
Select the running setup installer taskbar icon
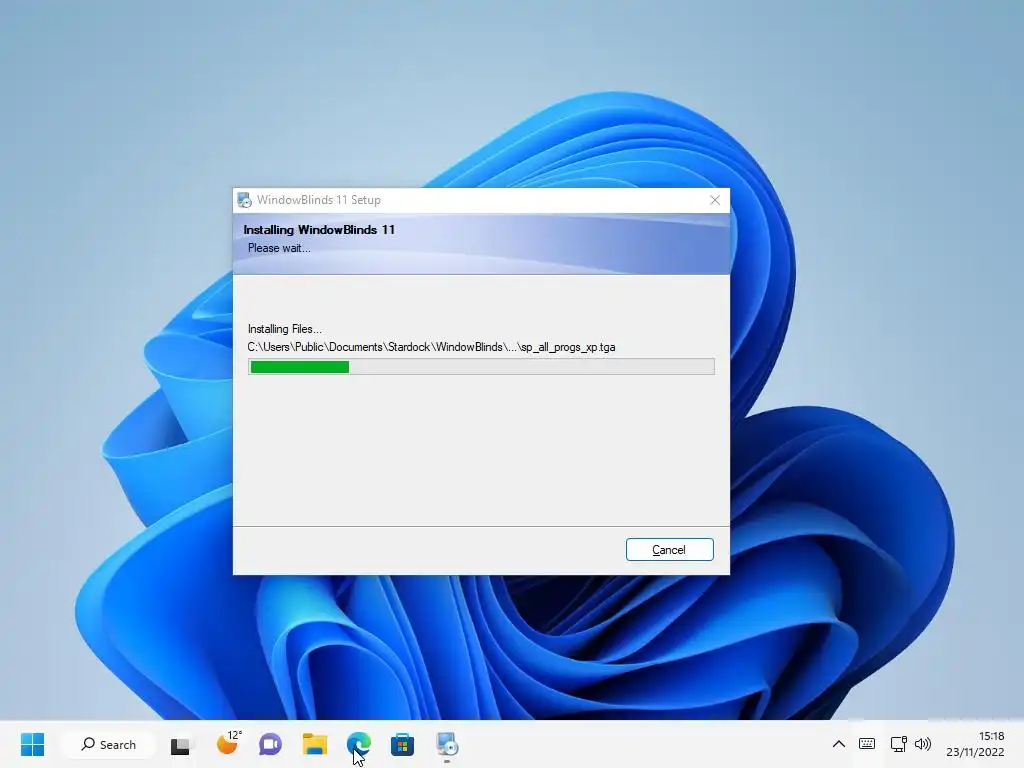[447, 744]
